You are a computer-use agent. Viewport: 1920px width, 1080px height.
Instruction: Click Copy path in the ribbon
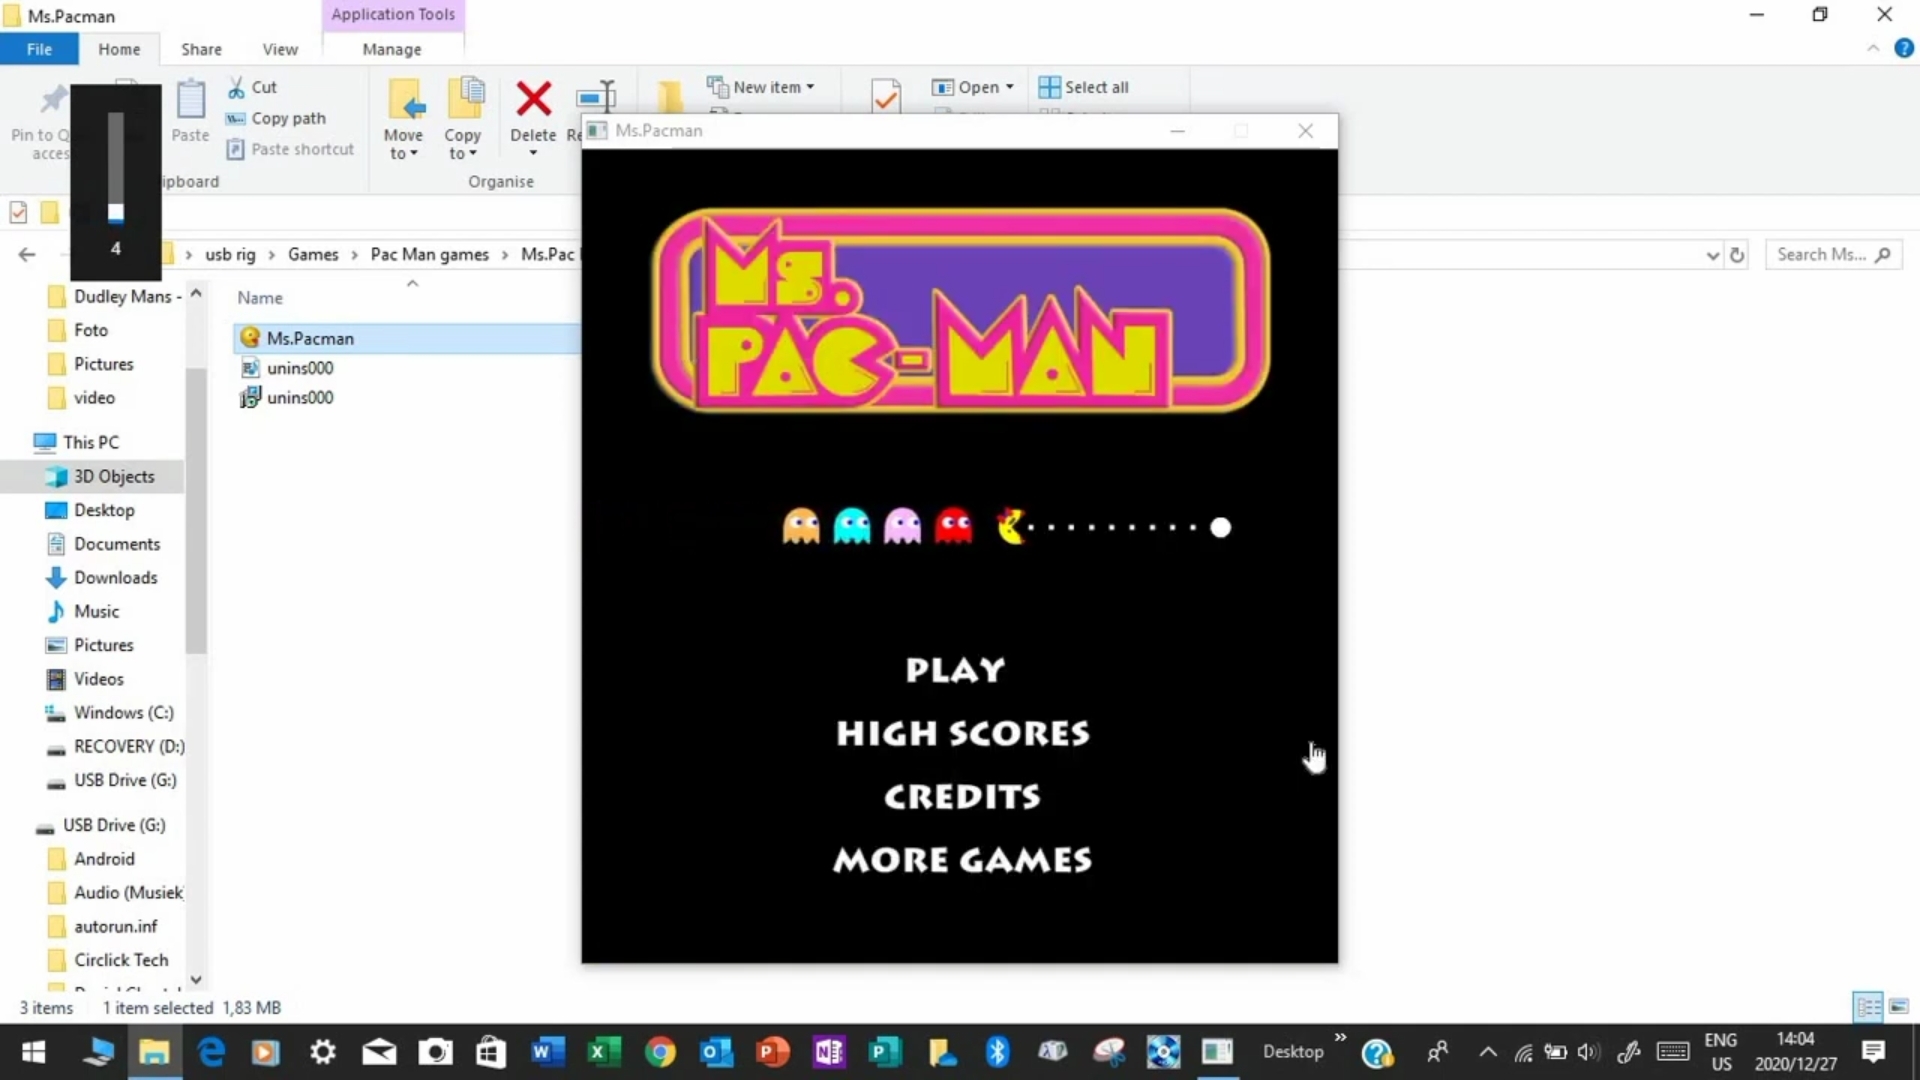276,118
